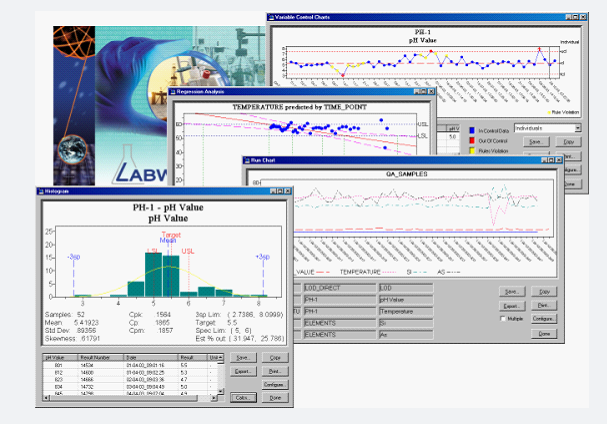Click the yellow Rules Violation swatch
Viewport: 607px width, 424px height.
[x=472, y=151]
